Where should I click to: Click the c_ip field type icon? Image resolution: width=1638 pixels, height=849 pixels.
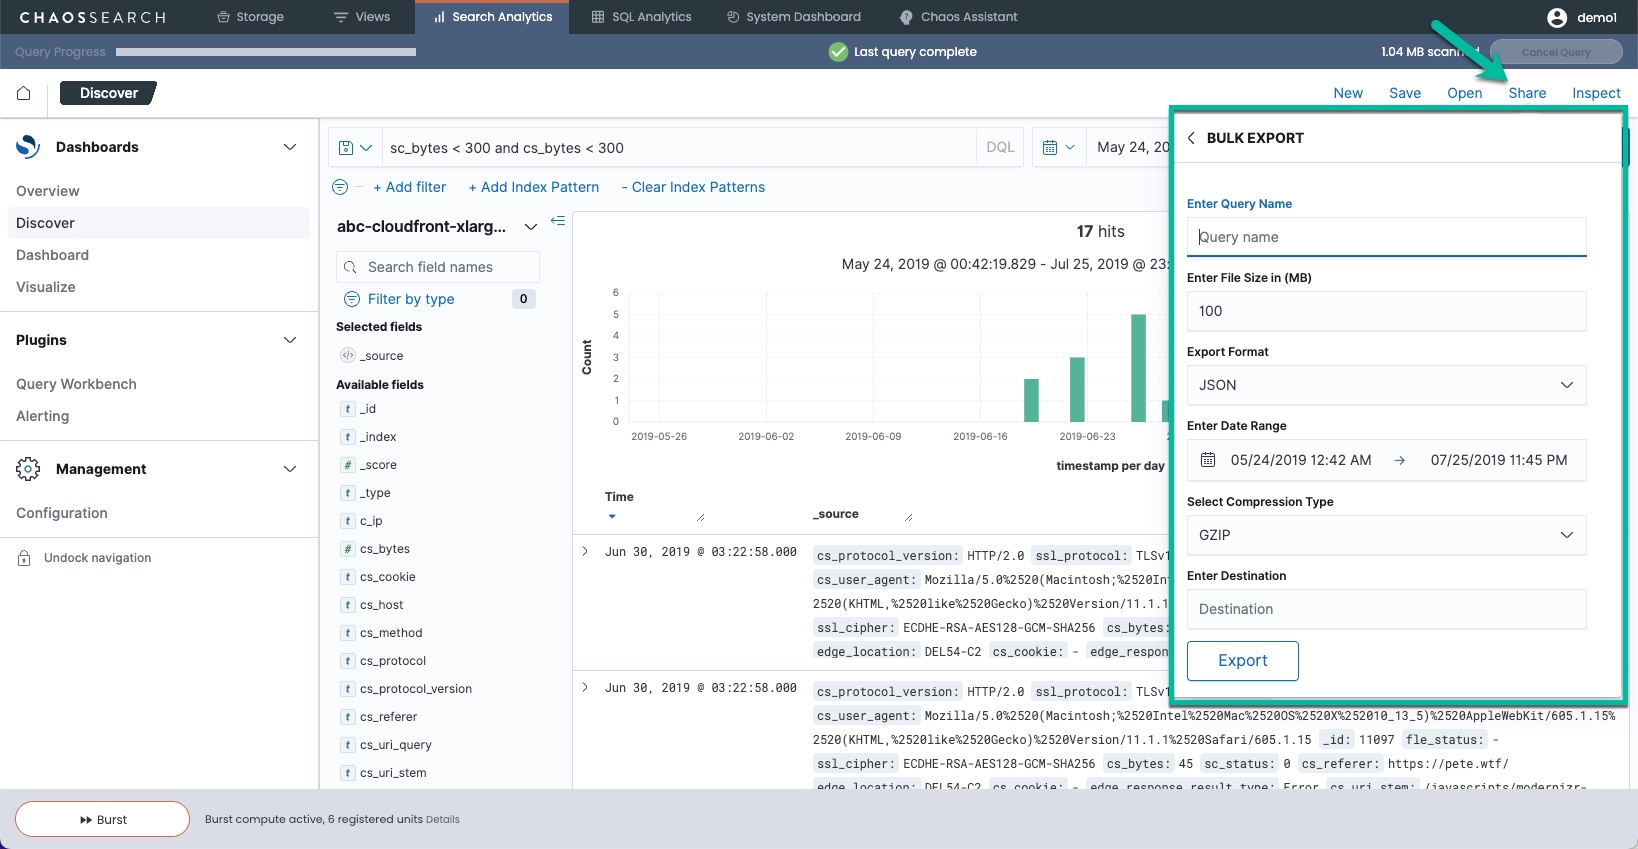click(348, 521)
